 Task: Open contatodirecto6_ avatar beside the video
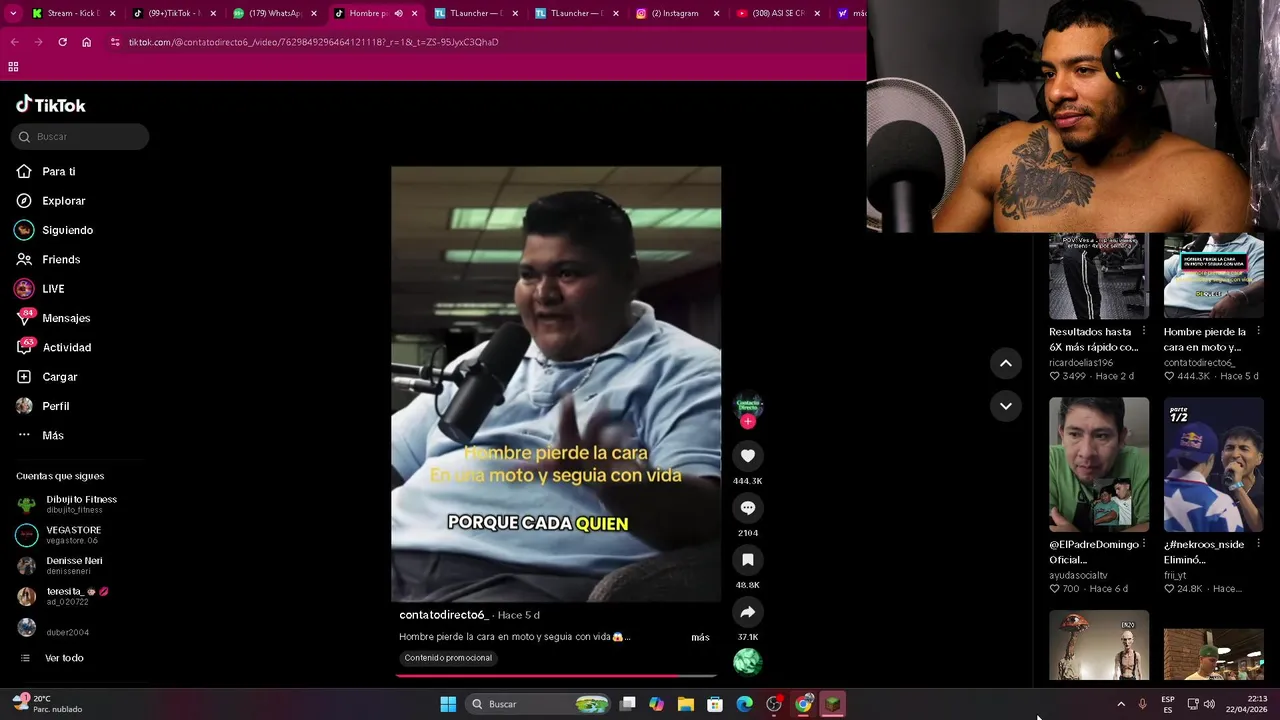pyautogui.click(x=748, y=405)
